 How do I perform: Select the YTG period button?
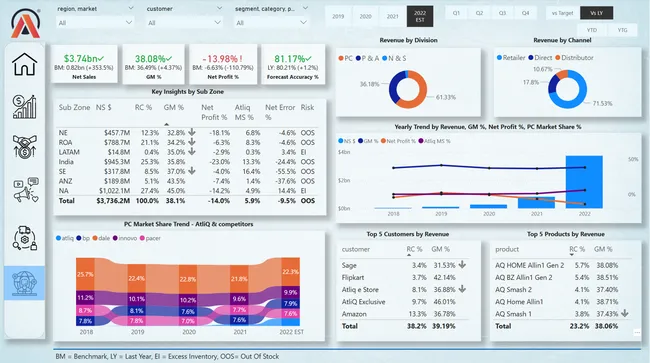(622, 30)
